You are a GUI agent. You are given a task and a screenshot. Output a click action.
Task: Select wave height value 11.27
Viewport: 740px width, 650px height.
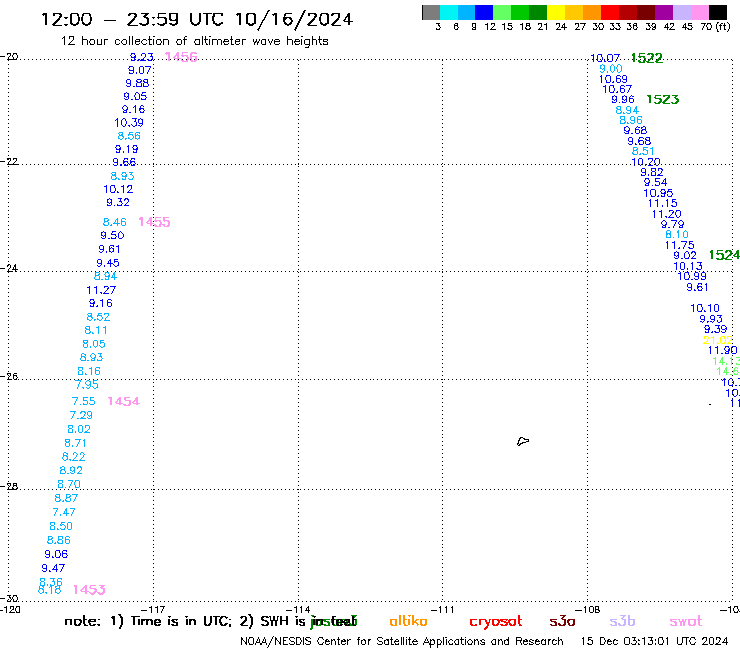[x=101, y=290]
